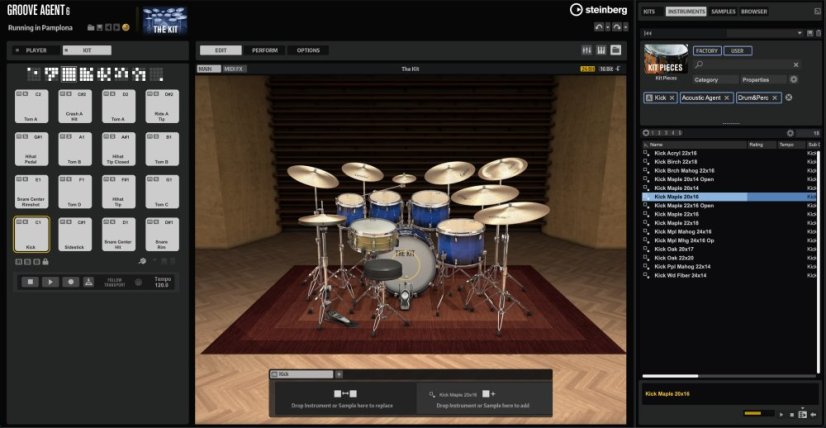Switch to the Options tab
The width and height of the screenshot is (826, 428).
click(x=308, y=50)
